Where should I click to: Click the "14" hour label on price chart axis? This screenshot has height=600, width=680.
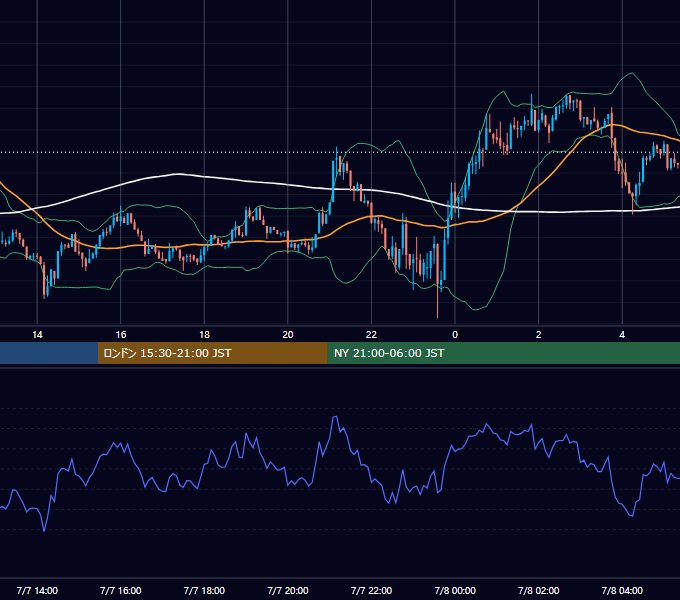pos(37,334)
